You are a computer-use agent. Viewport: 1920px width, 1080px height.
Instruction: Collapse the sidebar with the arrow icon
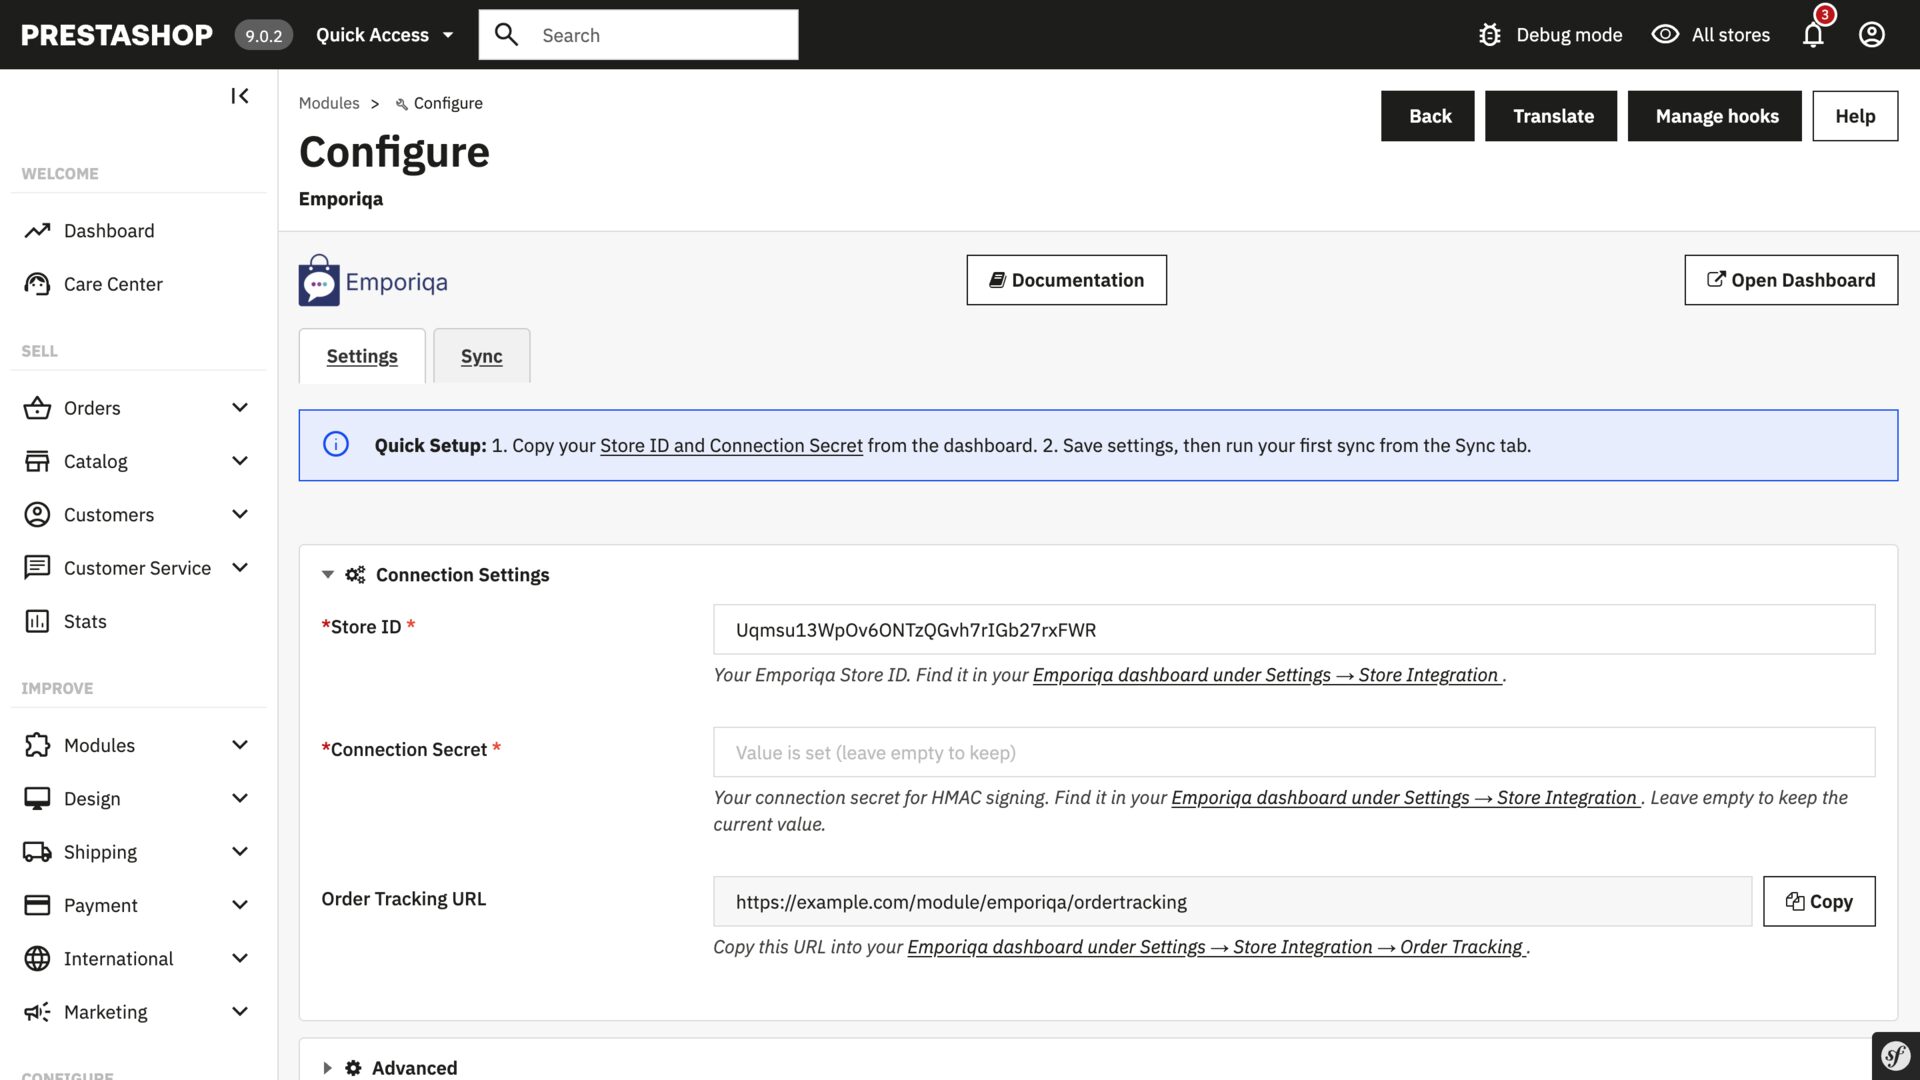click(x=239, y=95)
